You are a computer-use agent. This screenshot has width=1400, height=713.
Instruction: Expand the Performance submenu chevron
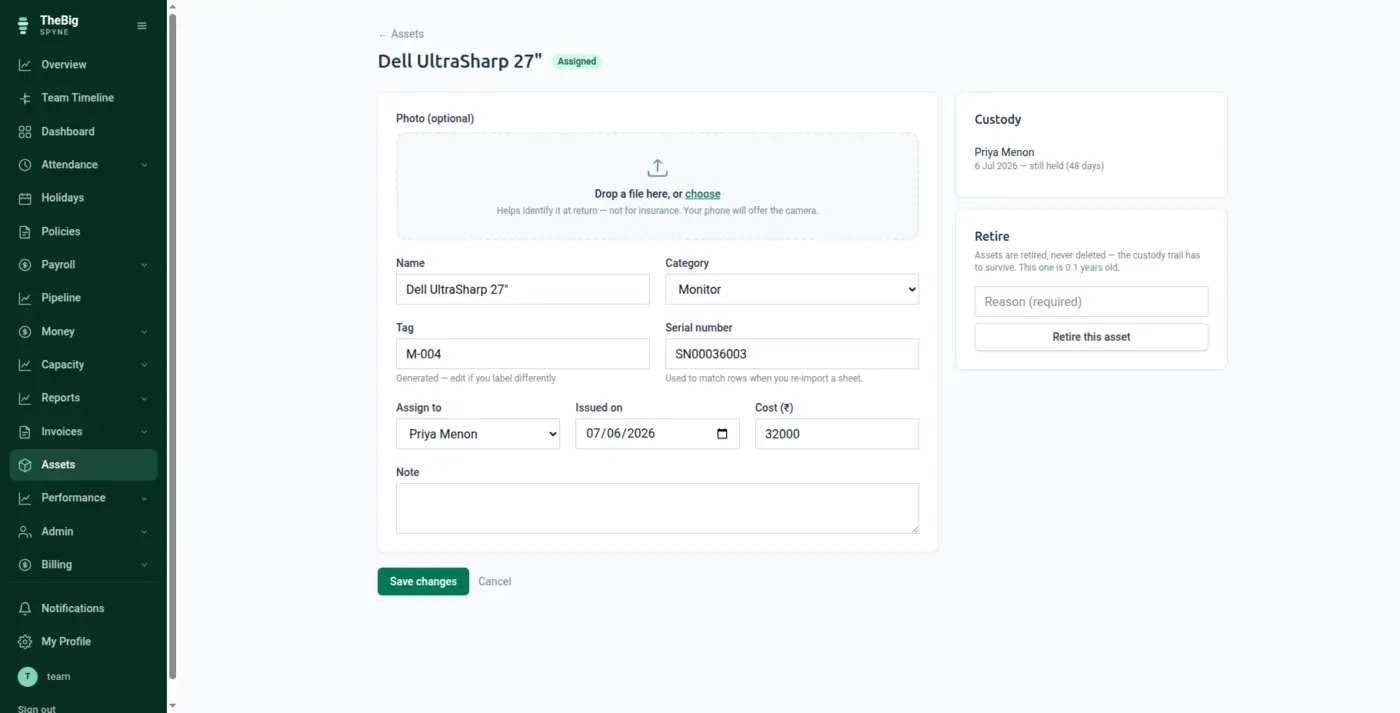pyautogui.click(x=144, y=498)
